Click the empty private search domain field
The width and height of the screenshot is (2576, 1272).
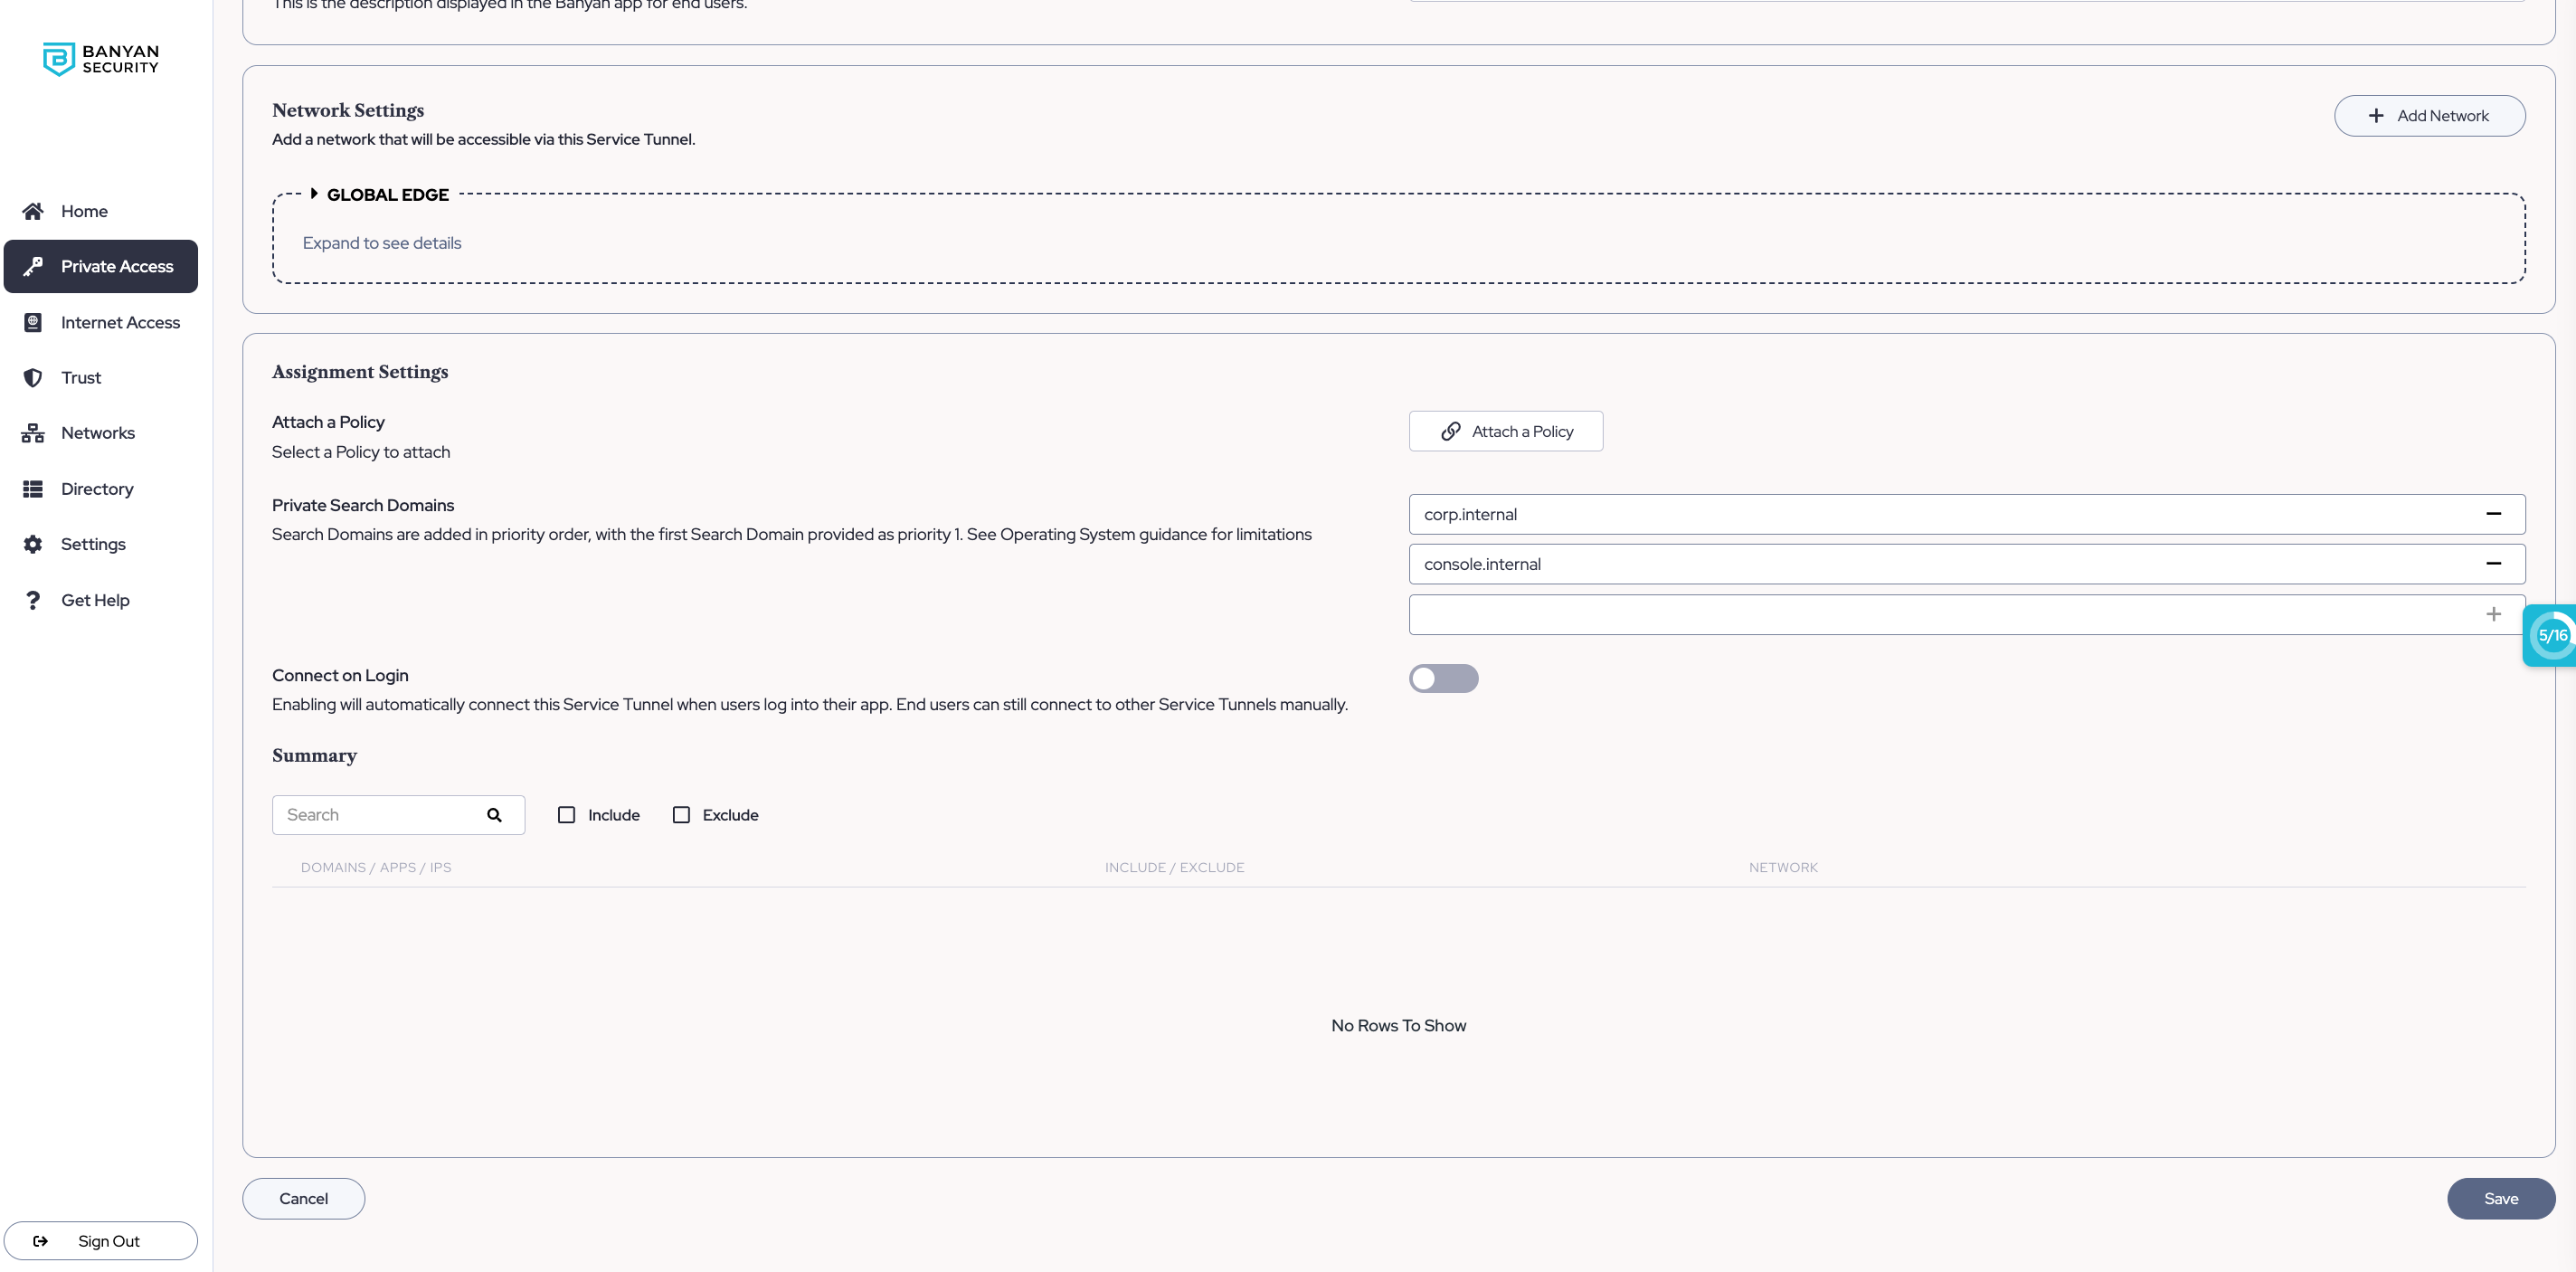pyautogui.click(x=1940, y=615)
